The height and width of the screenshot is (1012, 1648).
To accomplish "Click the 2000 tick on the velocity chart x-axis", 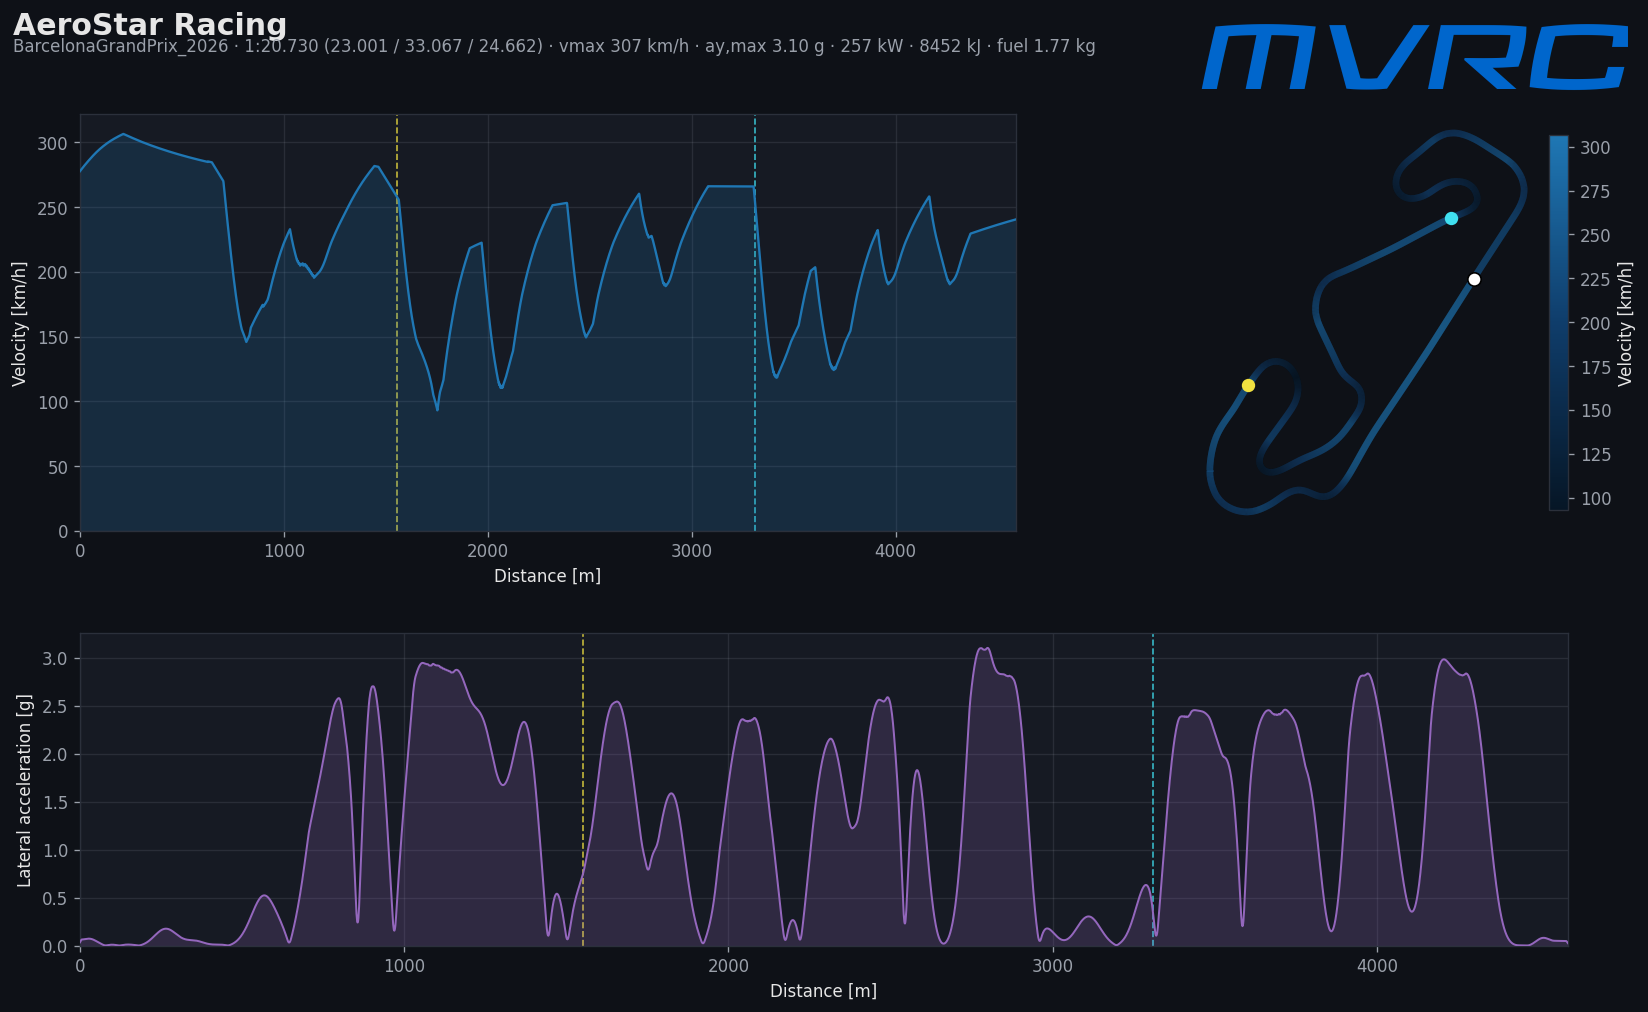I will pos(488,551).
